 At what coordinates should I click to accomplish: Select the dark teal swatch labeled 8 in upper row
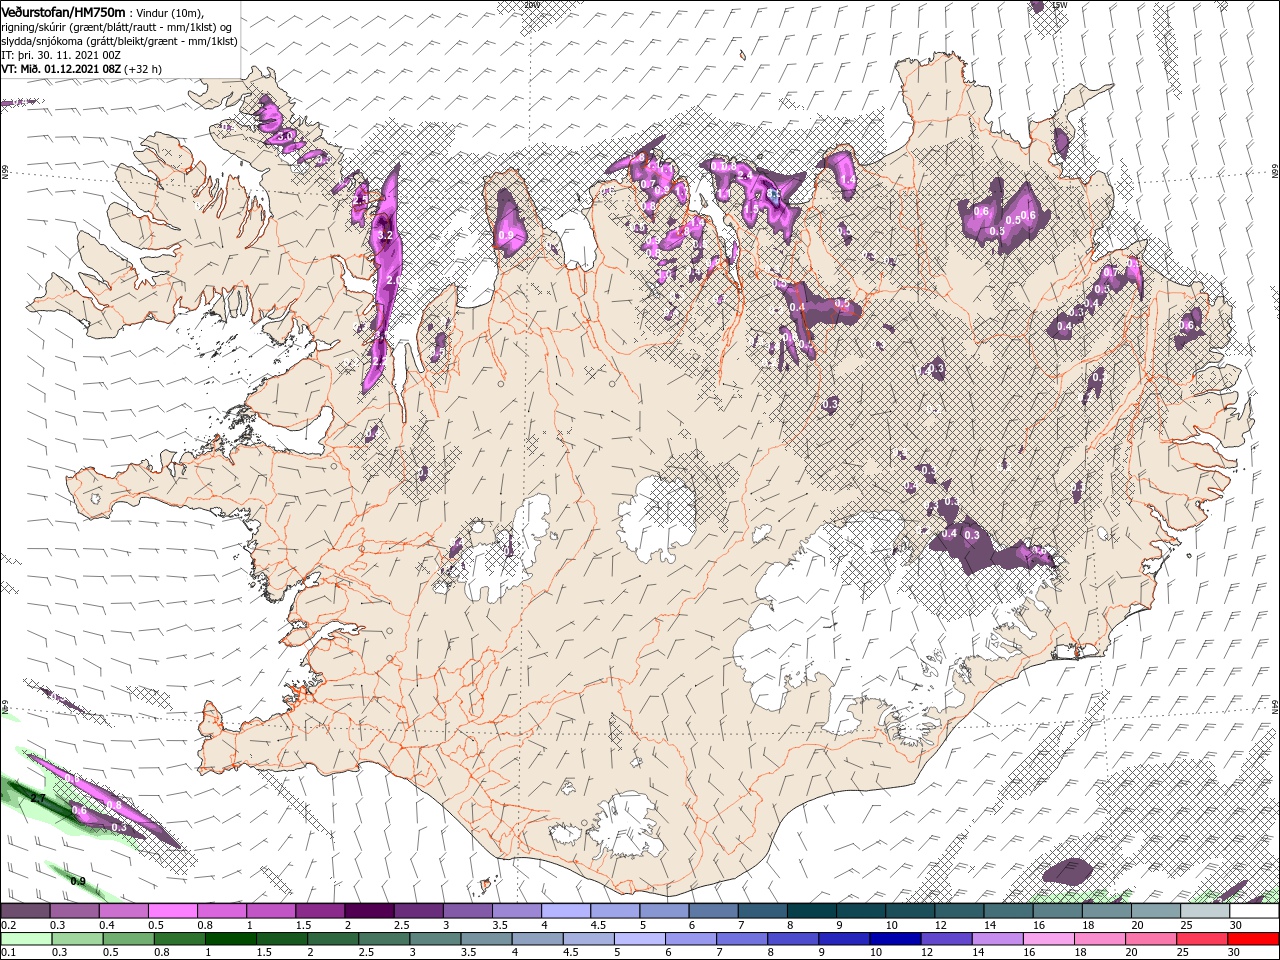pyautogui.click(x=812, y=911)
